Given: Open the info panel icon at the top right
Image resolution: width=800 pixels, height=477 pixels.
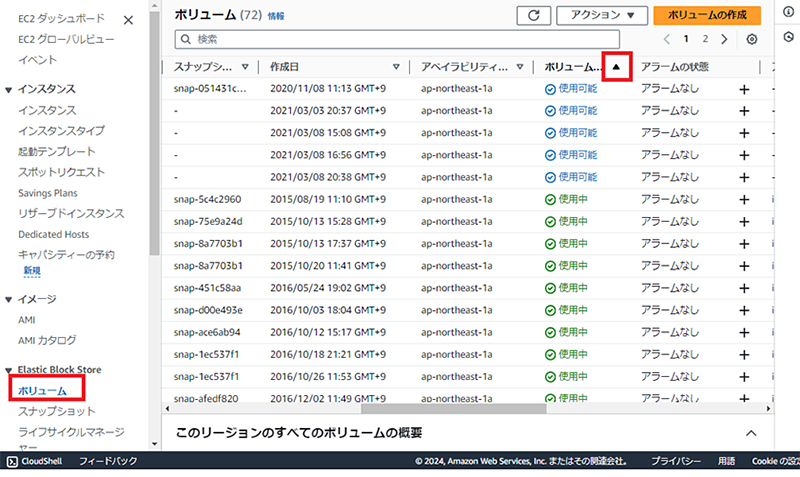Looking at the screenshot, I should pos(788,12).
